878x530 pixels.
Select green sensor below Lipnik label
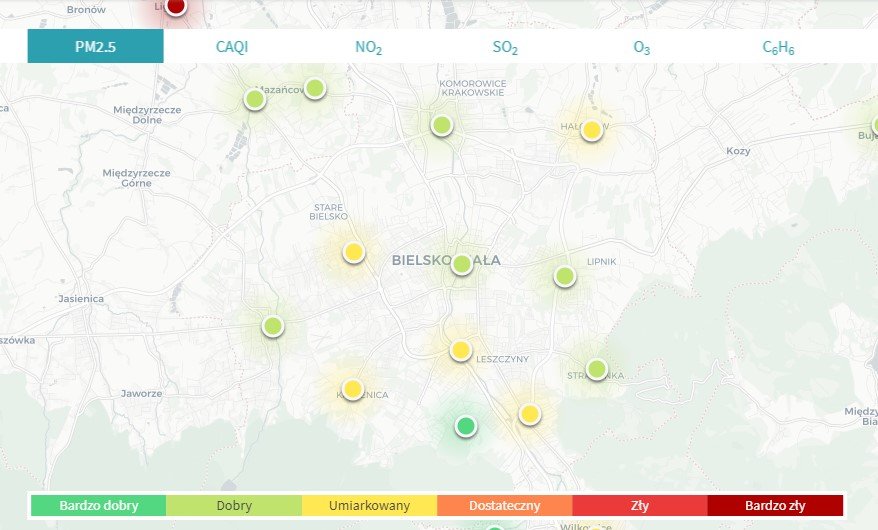pos(564,276)
